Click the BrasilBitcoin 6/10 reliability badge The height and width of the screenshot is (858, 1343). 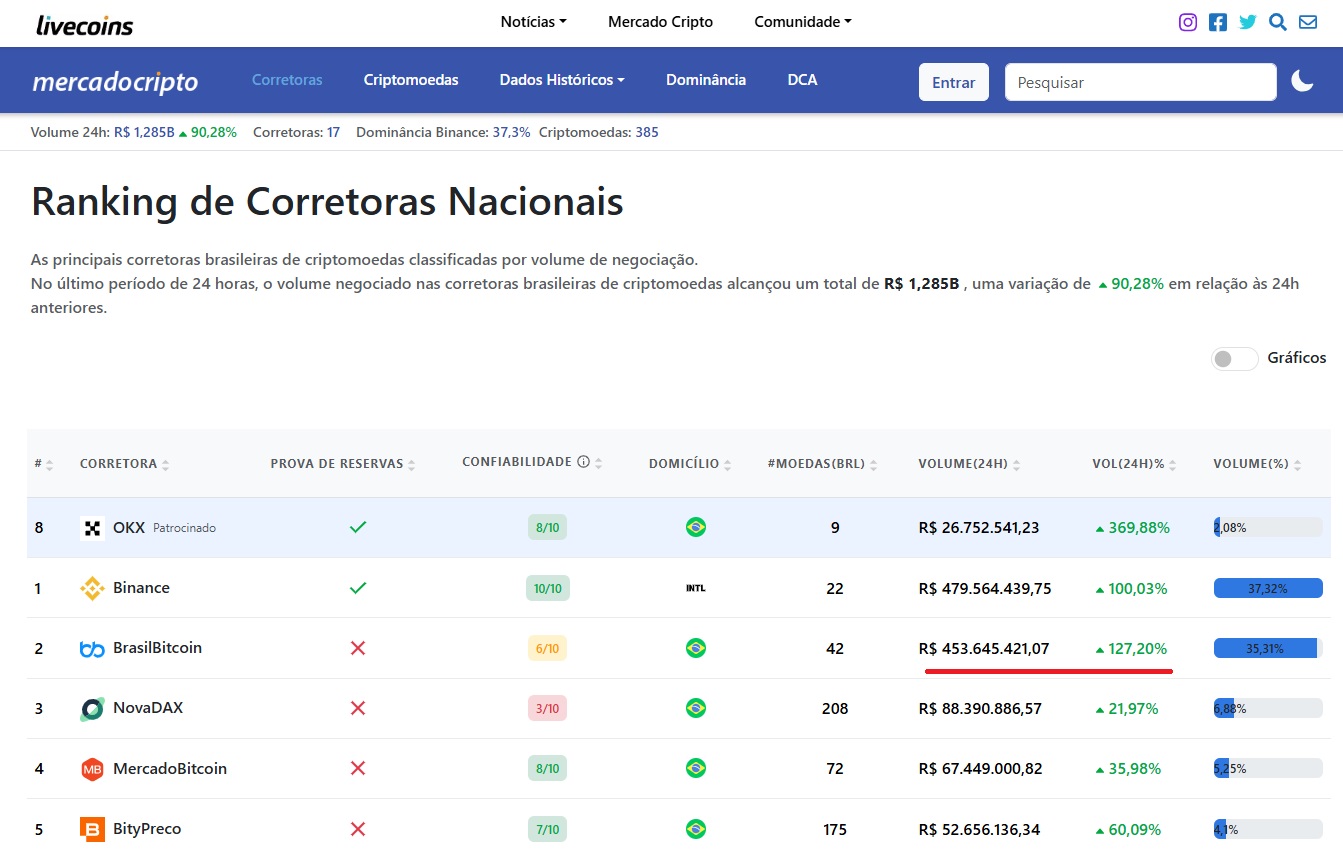click(x=547, y=648)
